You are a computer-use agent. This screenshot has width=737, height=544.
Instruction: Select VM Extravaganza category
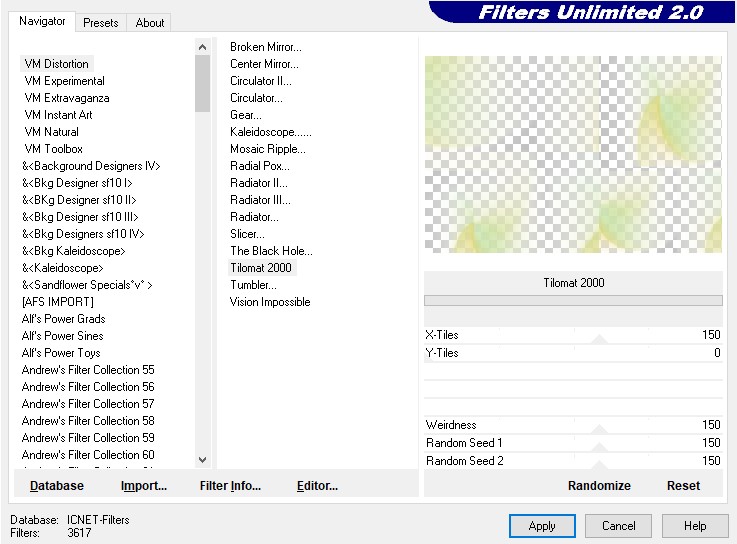click(67, 98)
